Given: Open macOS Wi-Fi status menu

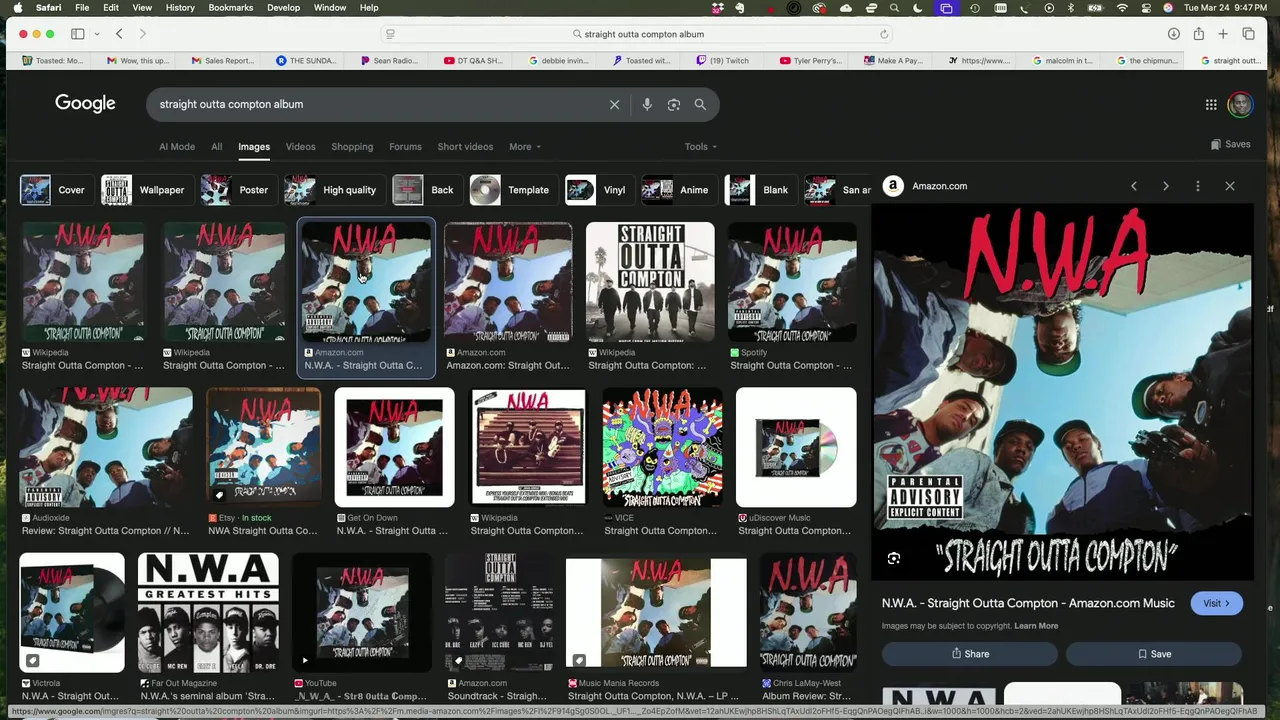Looking at the screenshot, I should pos(1122,8).
